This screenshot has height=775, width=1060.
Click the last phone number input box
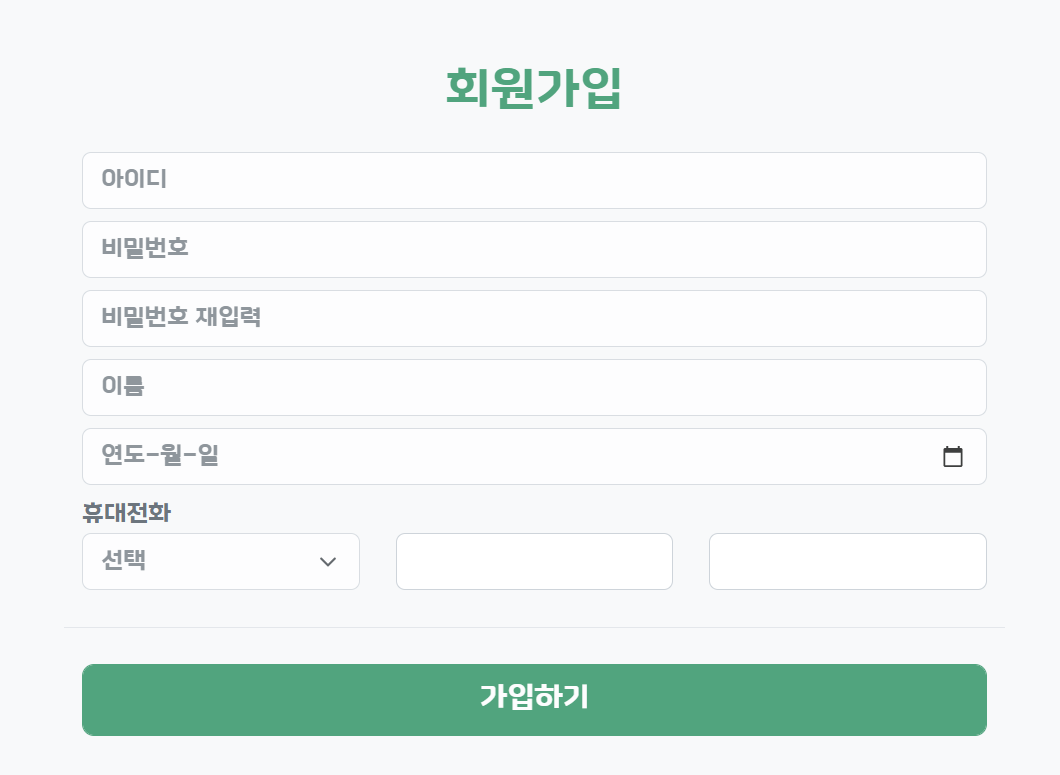pyautogui.click(x=847, y=561)
